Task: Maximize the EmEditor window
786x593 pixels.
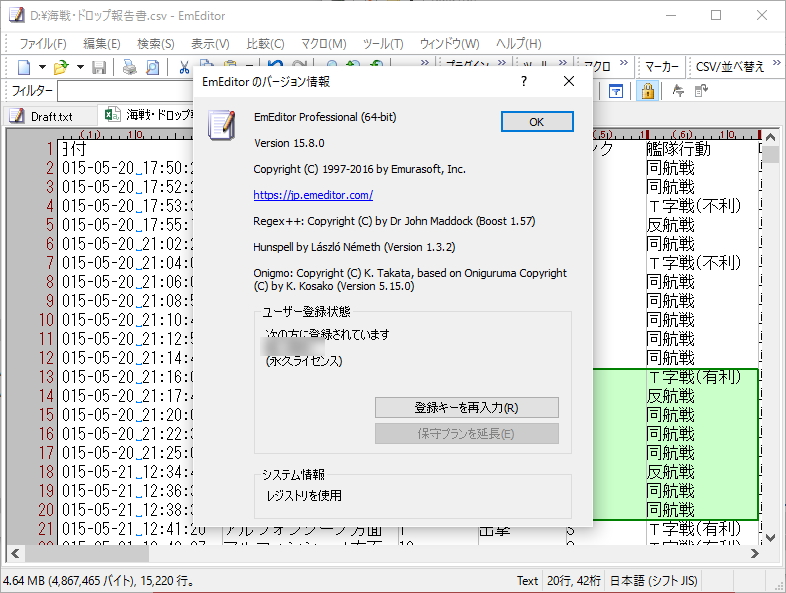Action: pos(716,15)
